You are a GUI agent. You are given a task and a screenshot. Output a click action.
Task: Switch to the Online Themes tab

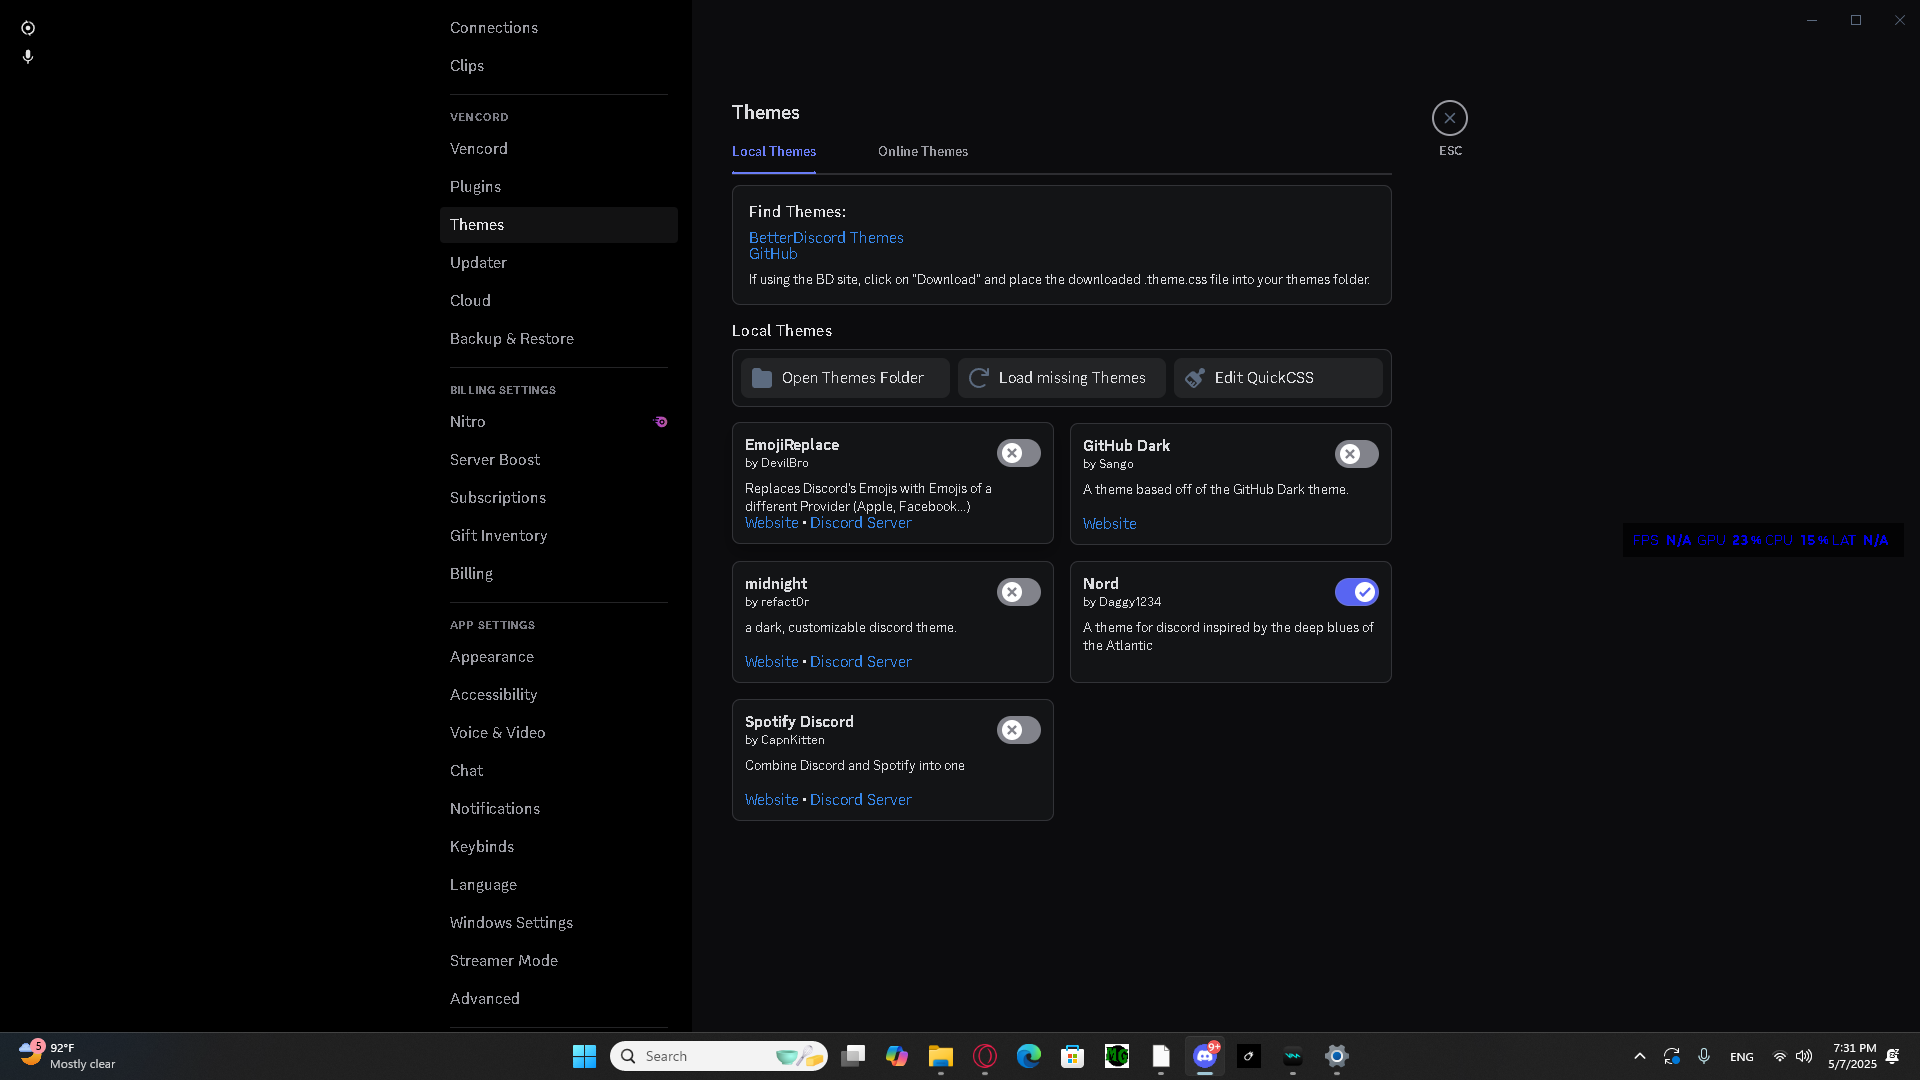pyautogui.click(x=922, y=152)
